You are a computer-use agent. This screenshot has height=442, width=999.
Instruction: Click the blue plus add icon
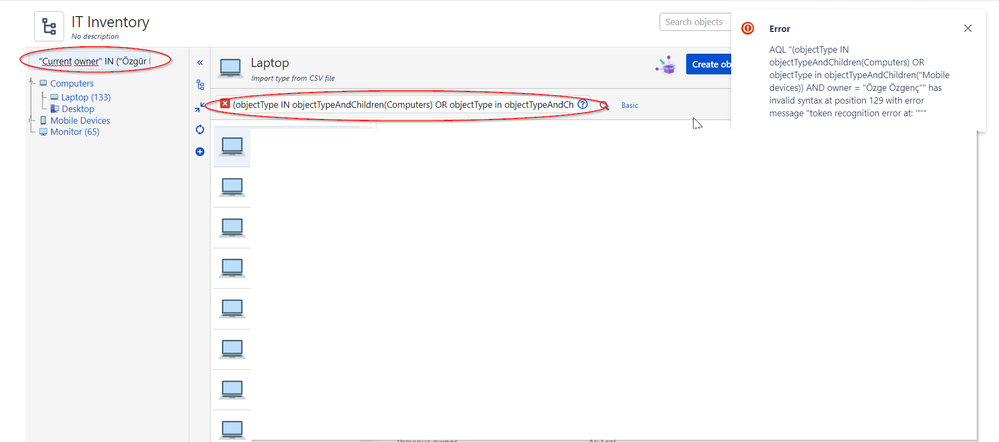tap(200, 152)
